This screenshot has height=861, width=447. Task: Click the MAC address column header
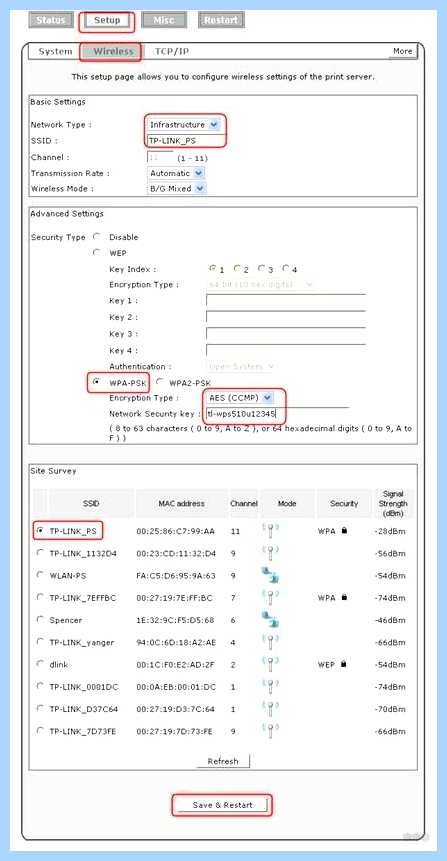pyautogui.click(x=181, y=504)
